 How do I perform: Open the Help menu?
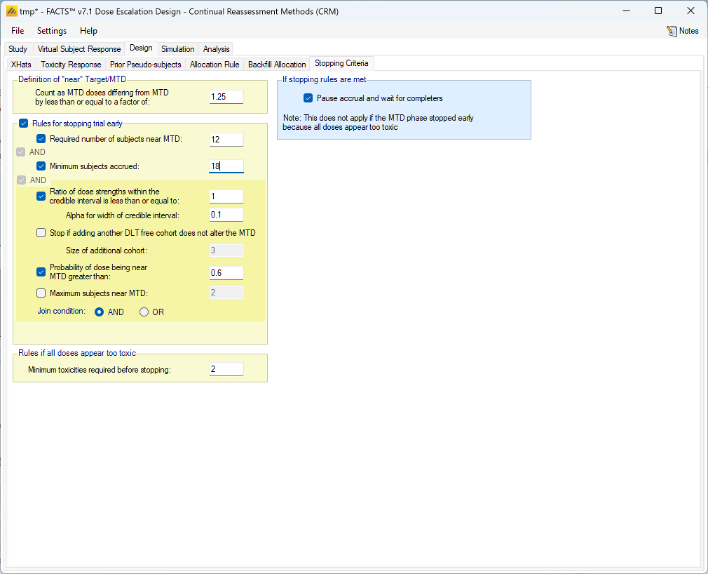[x=89, y=31]
